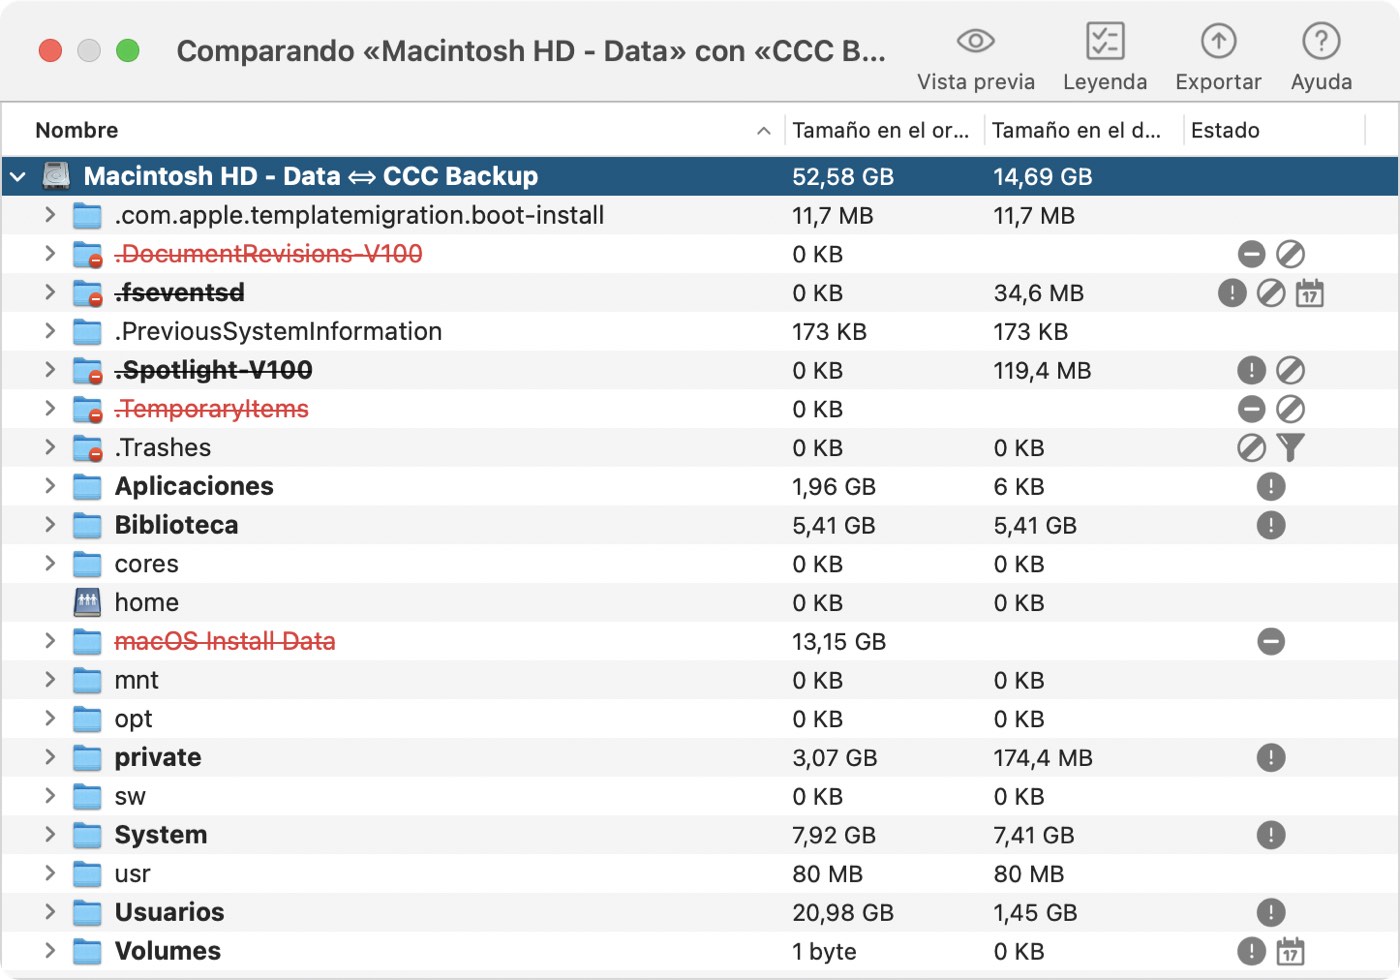Click the 20,98 GB size of Usuarios
1400x980 pixels.
(843, 913)
